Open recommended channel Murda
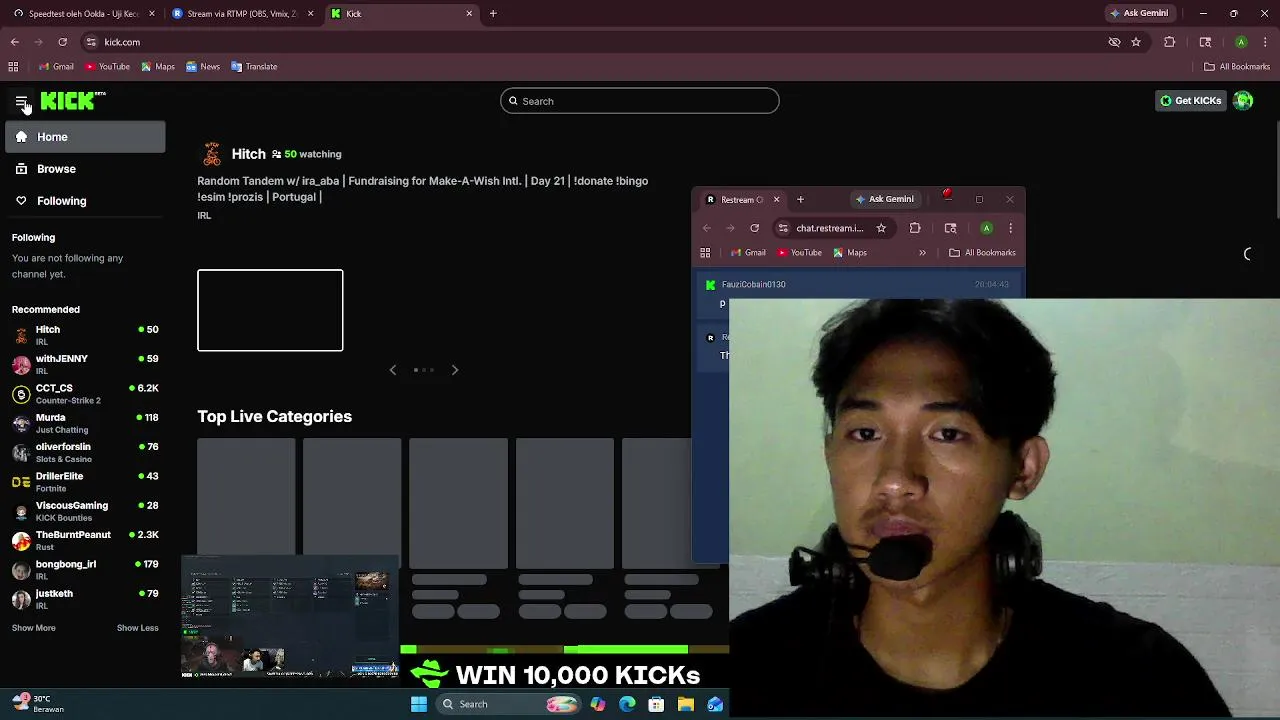 coord(85,423)
